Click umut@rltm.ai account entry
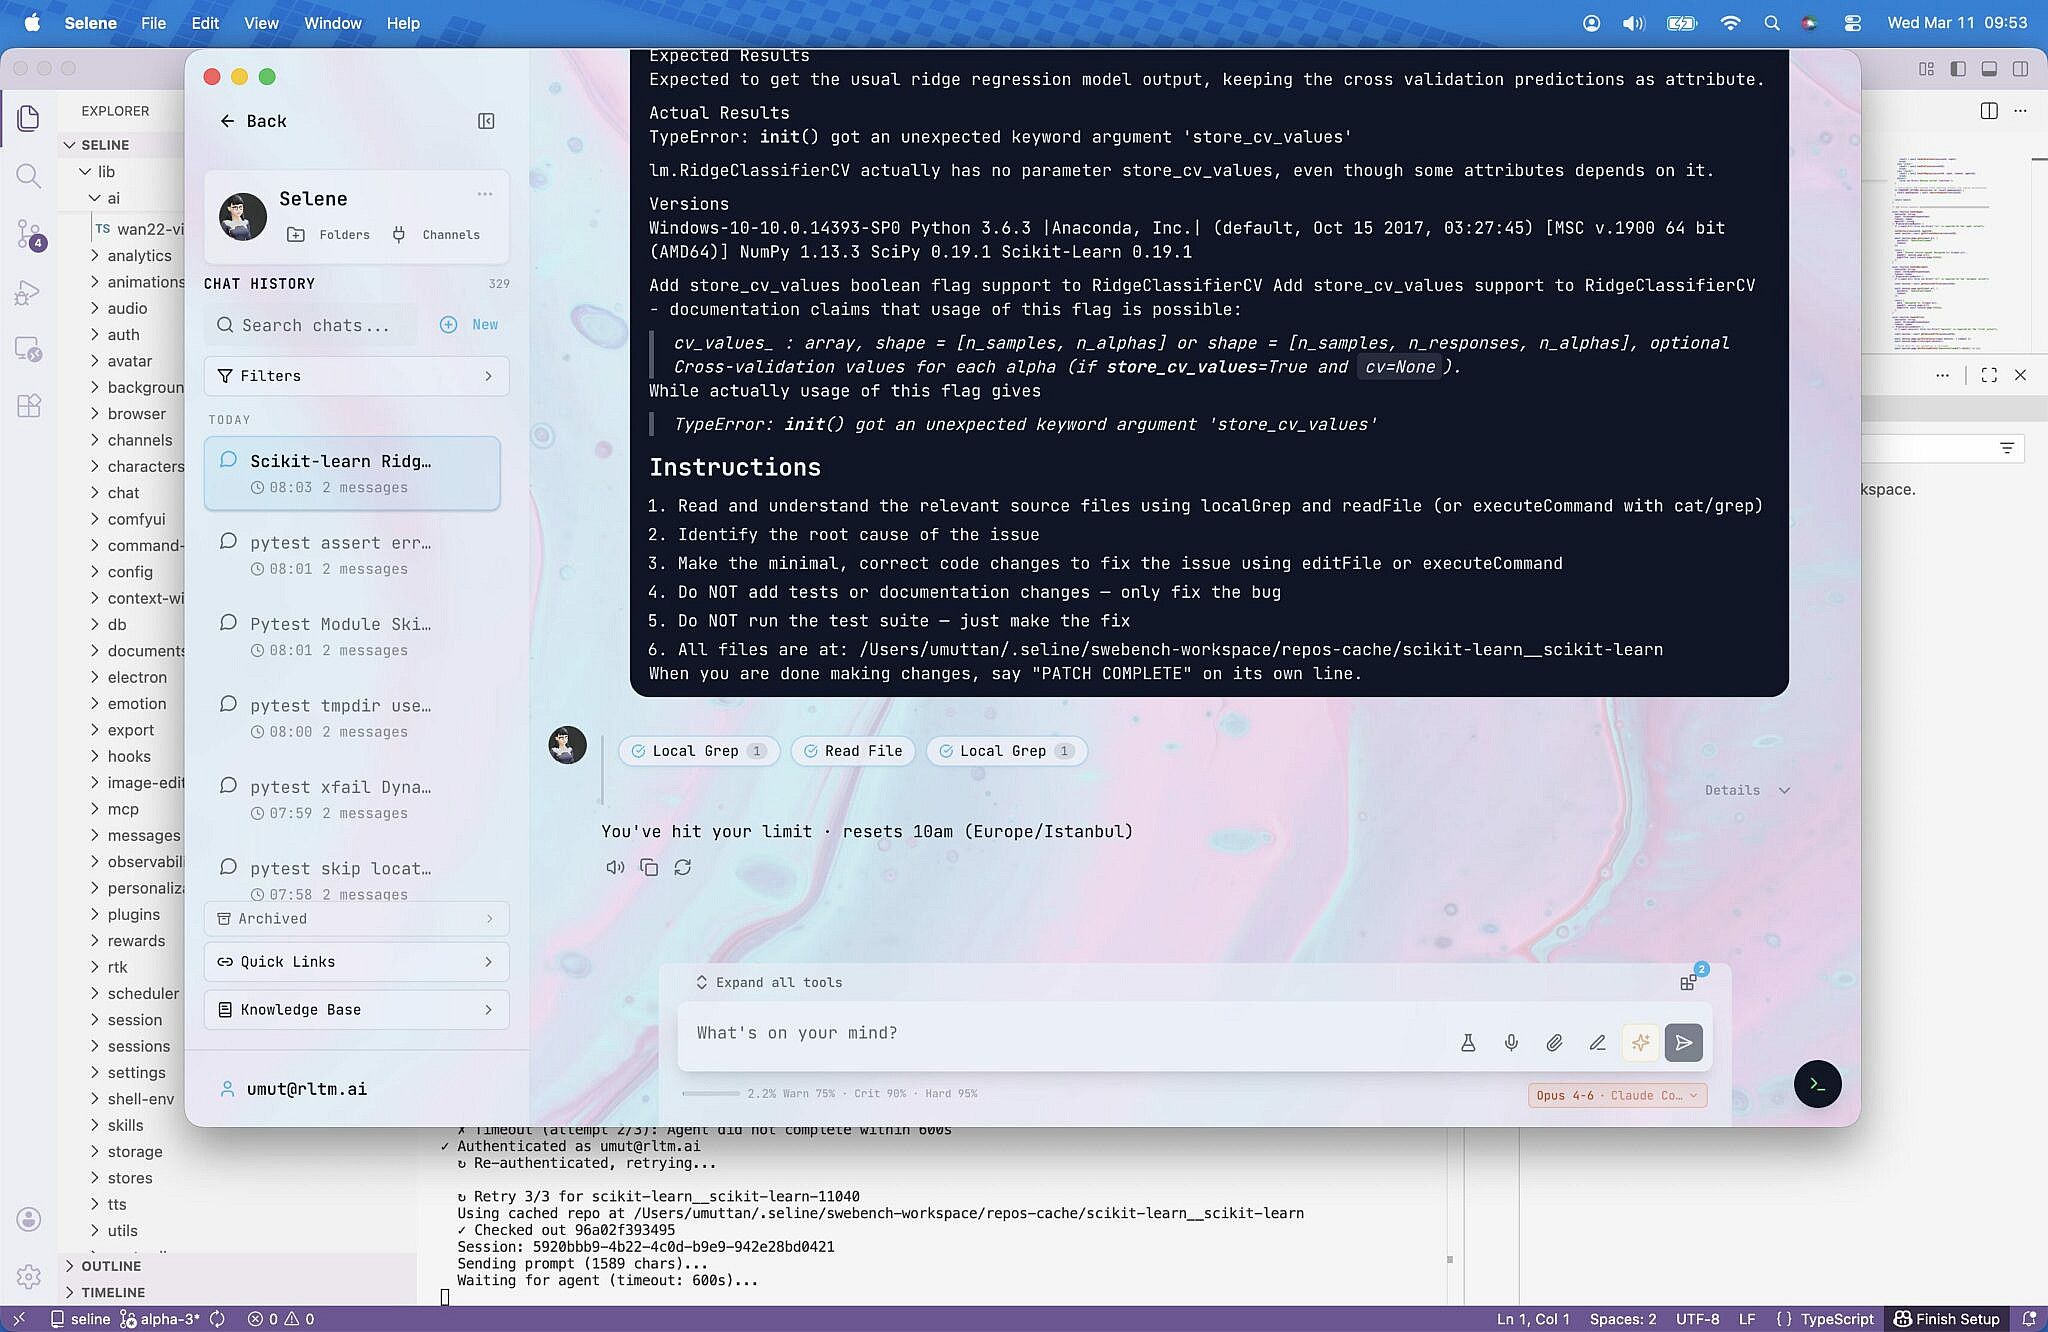This screenshot has width=2048, height=1332. tap(293, 1089)
